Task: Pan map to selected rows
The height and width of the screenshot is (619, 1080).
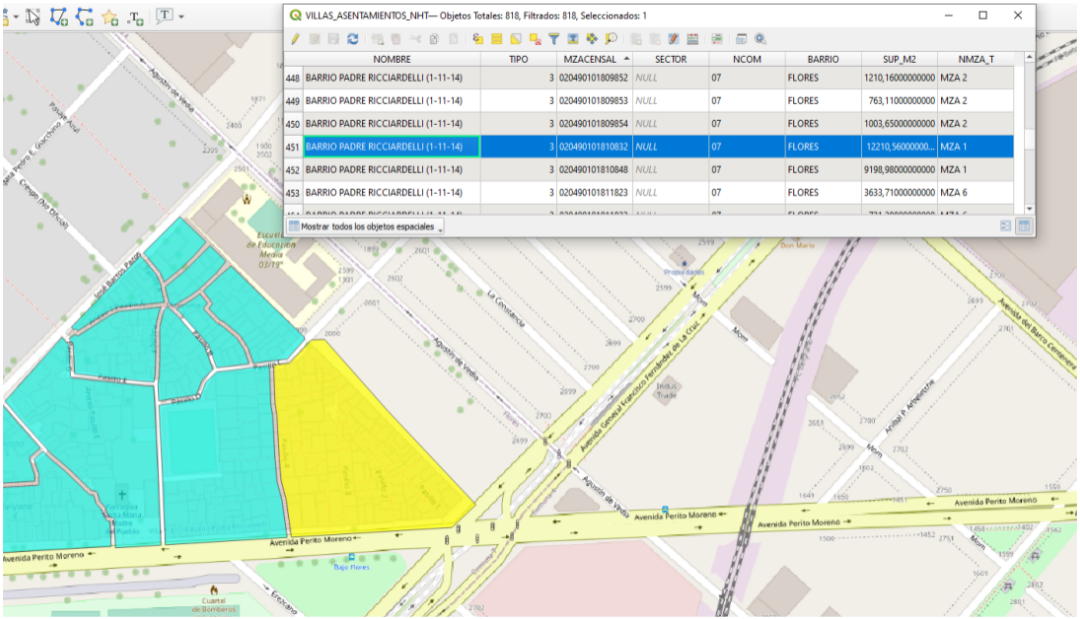Action: 592,39
